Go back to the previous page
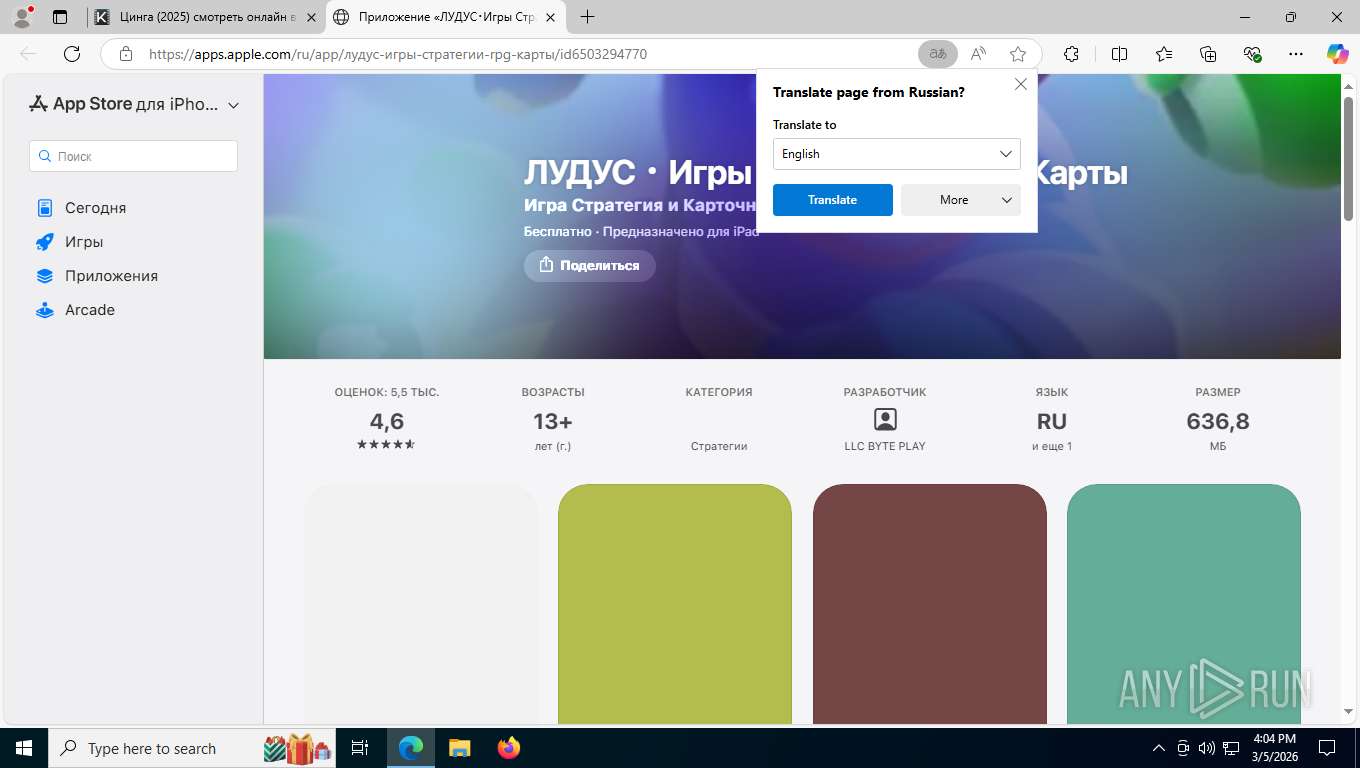The height and width of the screenshot is (768, 1360). (28, 54)
